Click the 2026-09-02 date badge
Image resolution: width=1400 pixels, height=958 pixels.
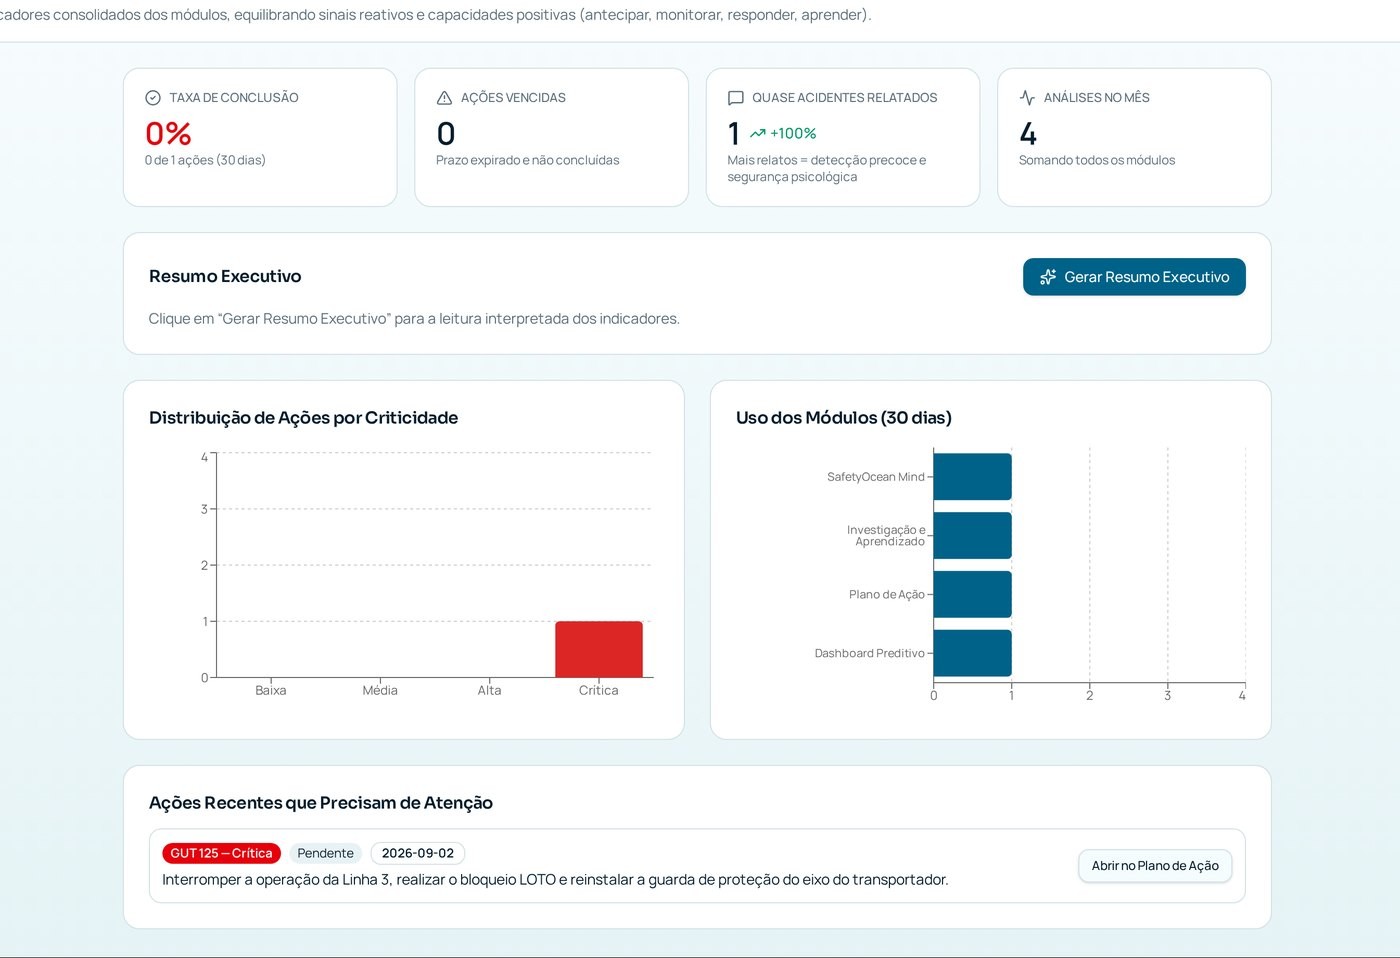point(418,853)
